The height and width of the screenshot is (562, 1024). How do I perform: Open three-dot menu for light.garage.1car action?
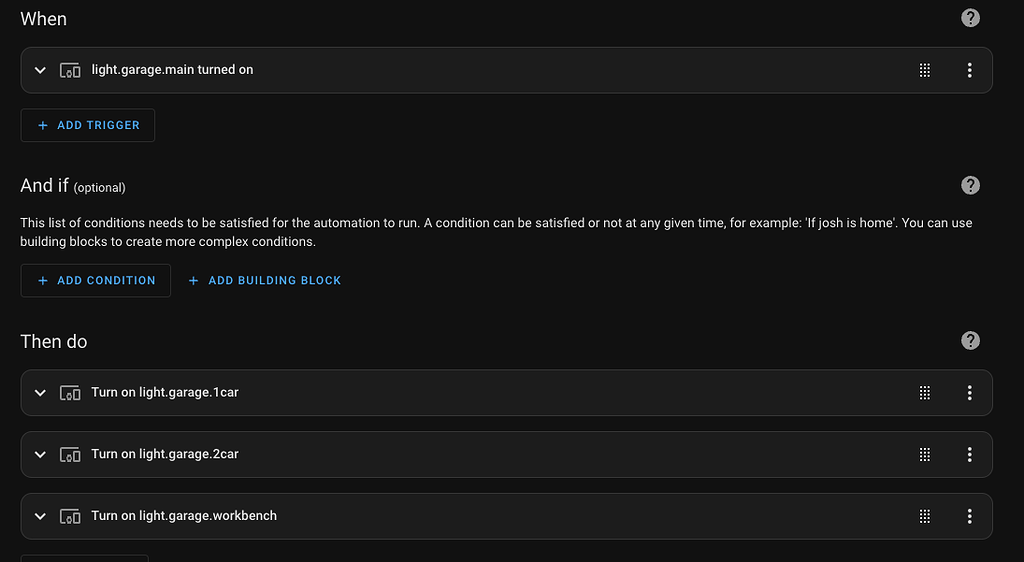coord(969,392)
